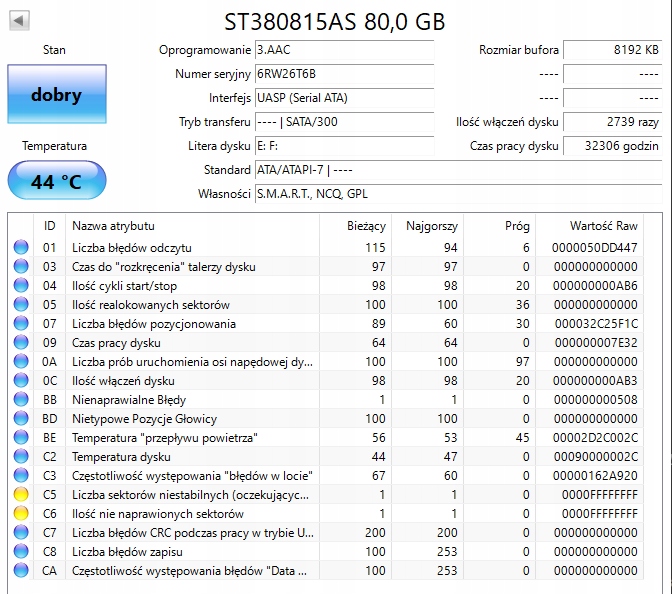The image size is (672, 594).
Task: Click the previous disk arrow button
Action: coord(20,21)
